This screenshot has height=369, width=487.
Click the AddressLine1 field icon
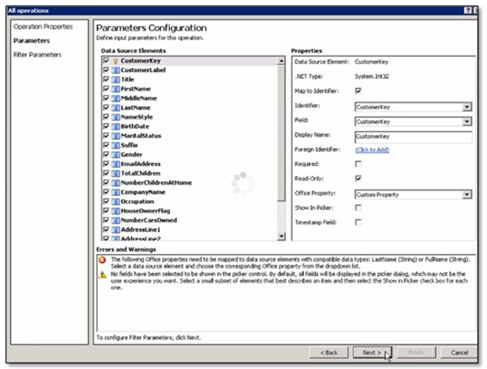tap(115, 229)
